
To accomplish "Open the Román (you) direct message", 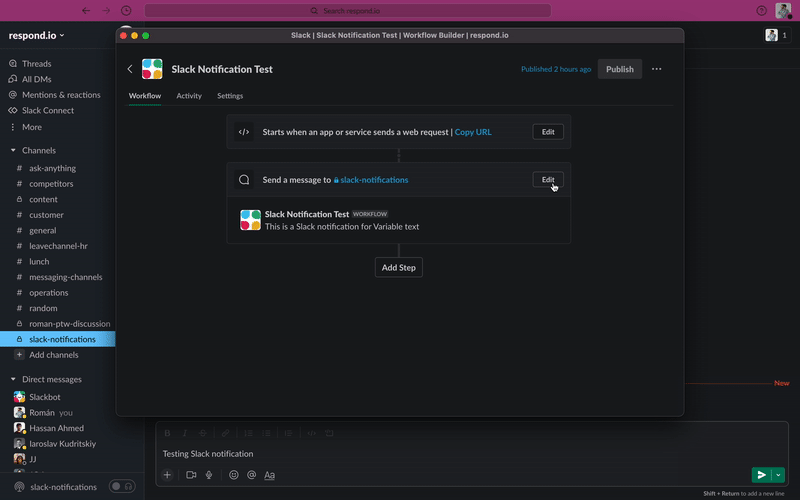I will point(51,412).
